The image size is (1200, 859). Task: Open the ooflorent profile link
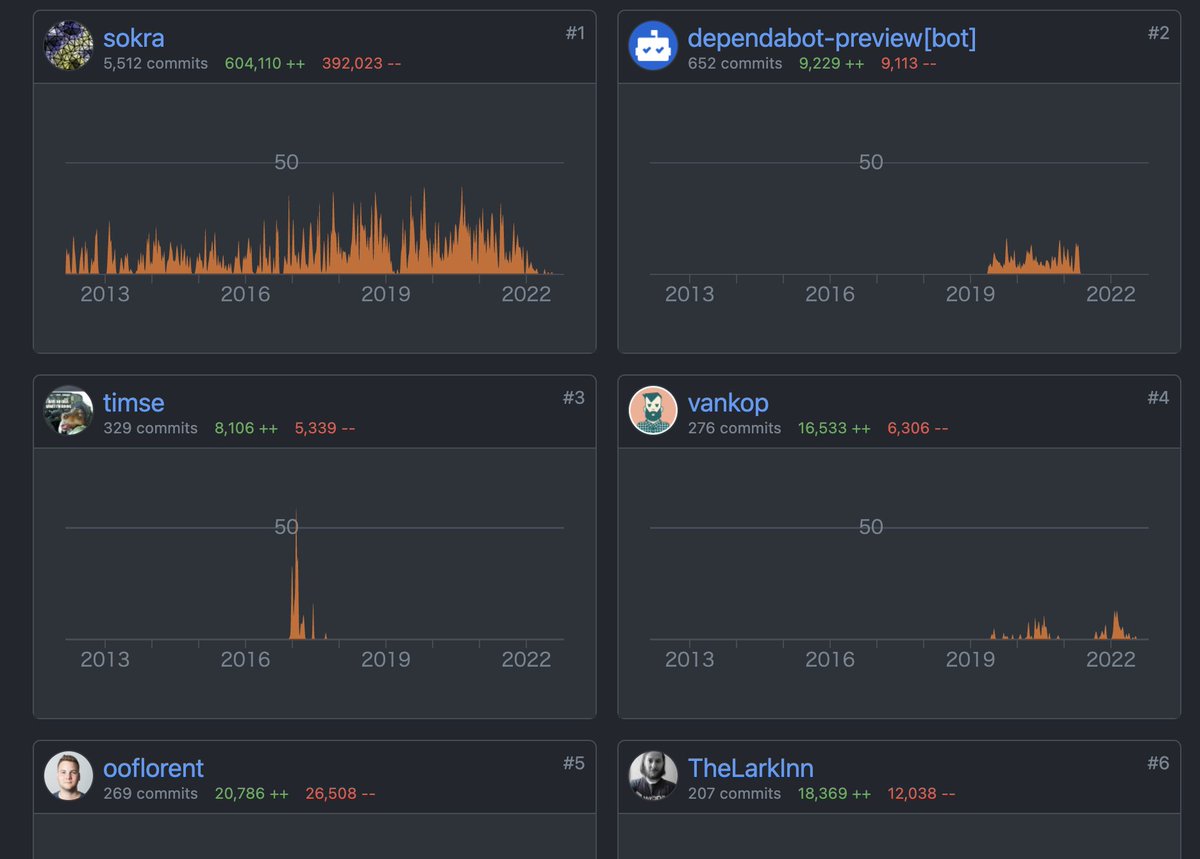[x=153, y=768]
